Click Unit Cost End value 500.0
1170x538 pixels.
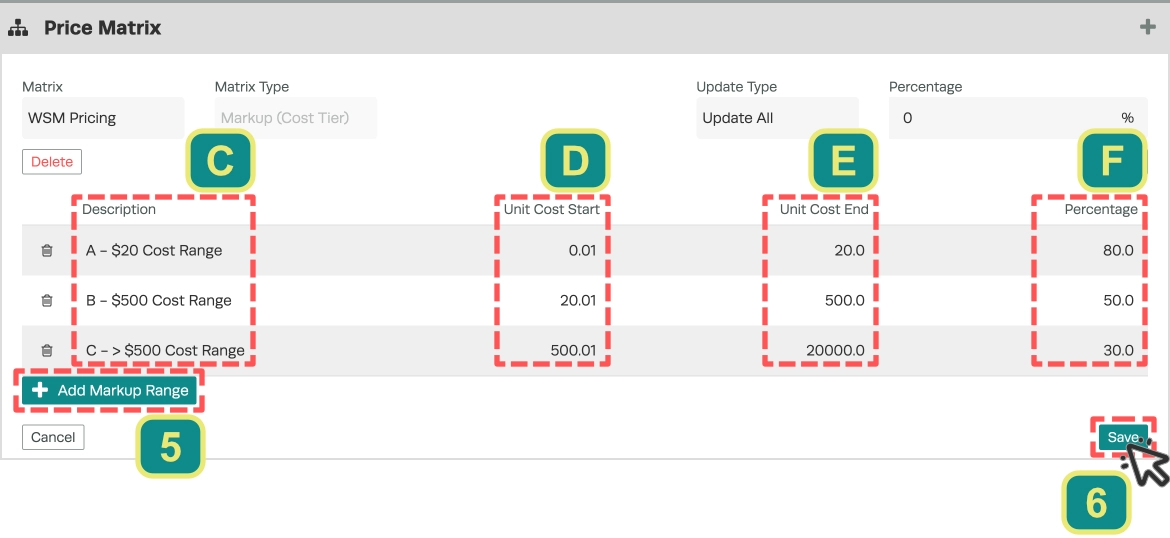tap(845, 301)
